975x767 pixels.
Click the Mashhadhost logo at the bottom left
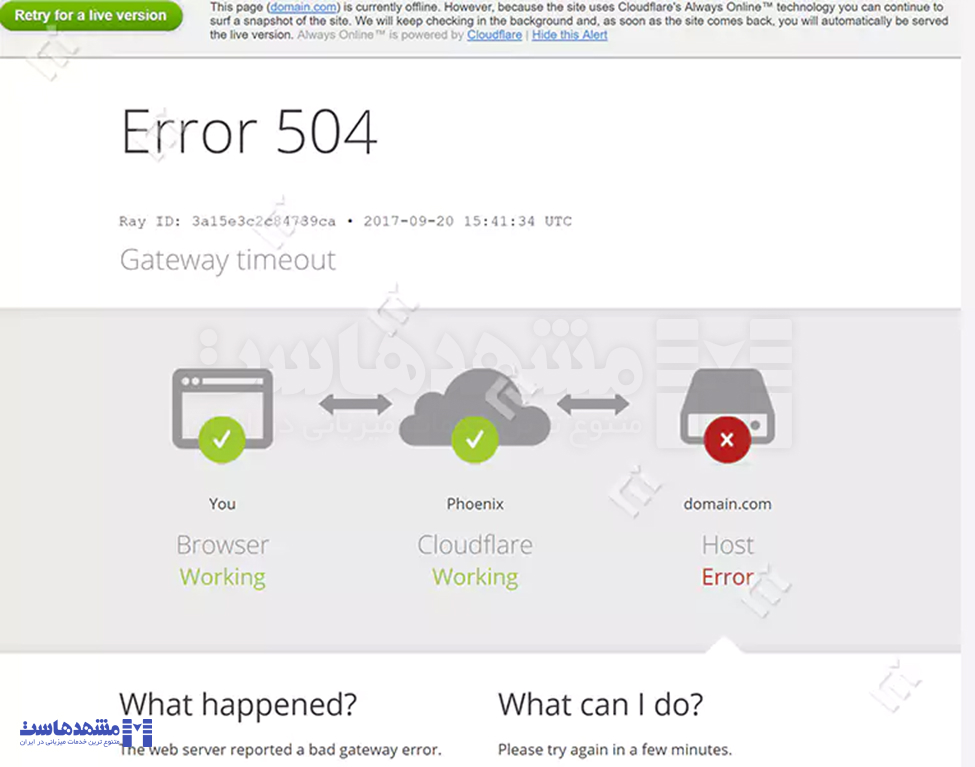pyautogui.click(x=86, y=733)
